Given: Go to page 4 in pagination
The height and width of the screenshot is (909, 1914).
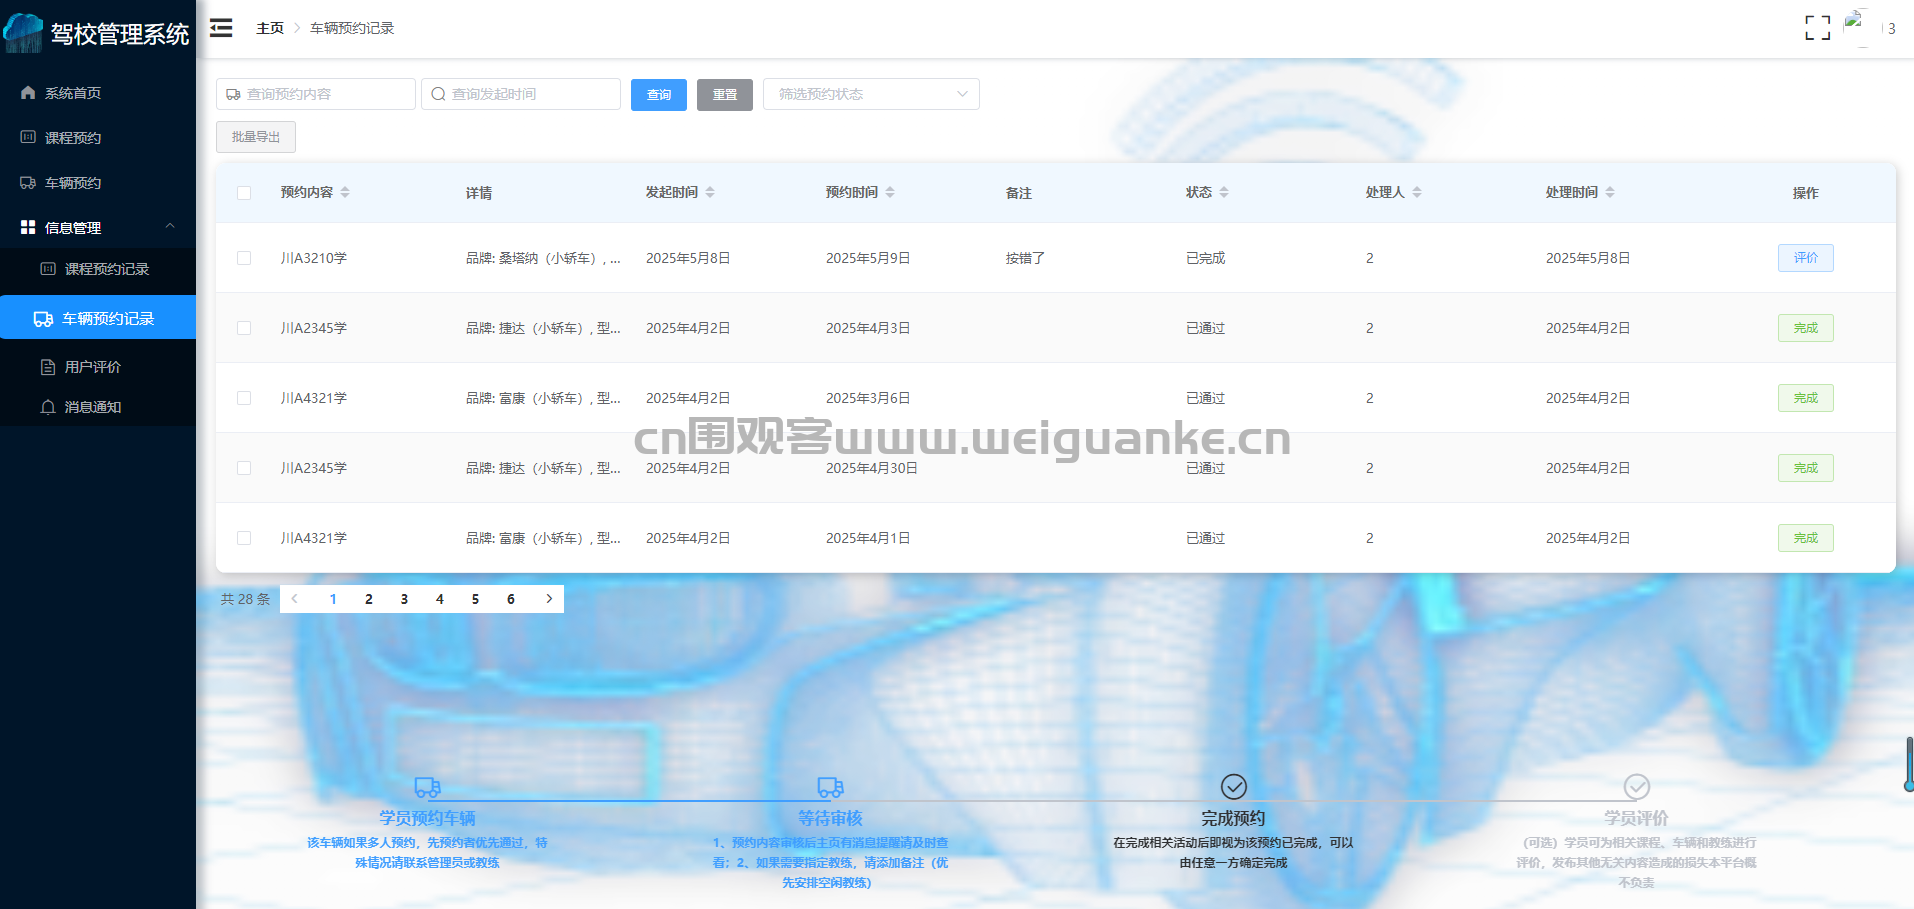Looking at the screenshot, I should pyautogui.click(x=440, y=599).
